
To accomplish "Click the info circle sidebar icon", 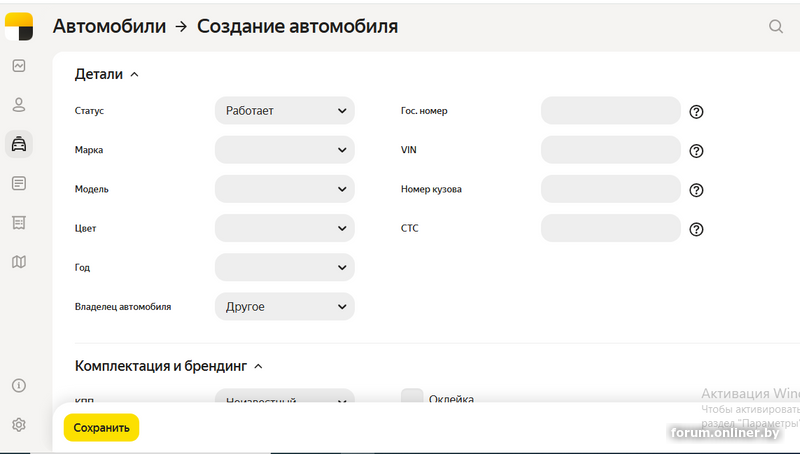I will [18, 386].
